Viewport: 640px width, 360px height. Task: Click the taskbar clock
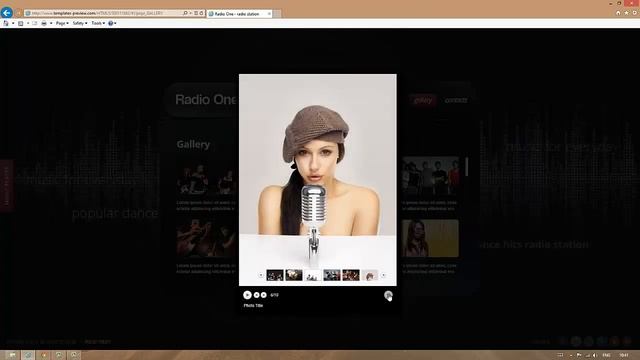pyautogui.click(x=624, y=356)
